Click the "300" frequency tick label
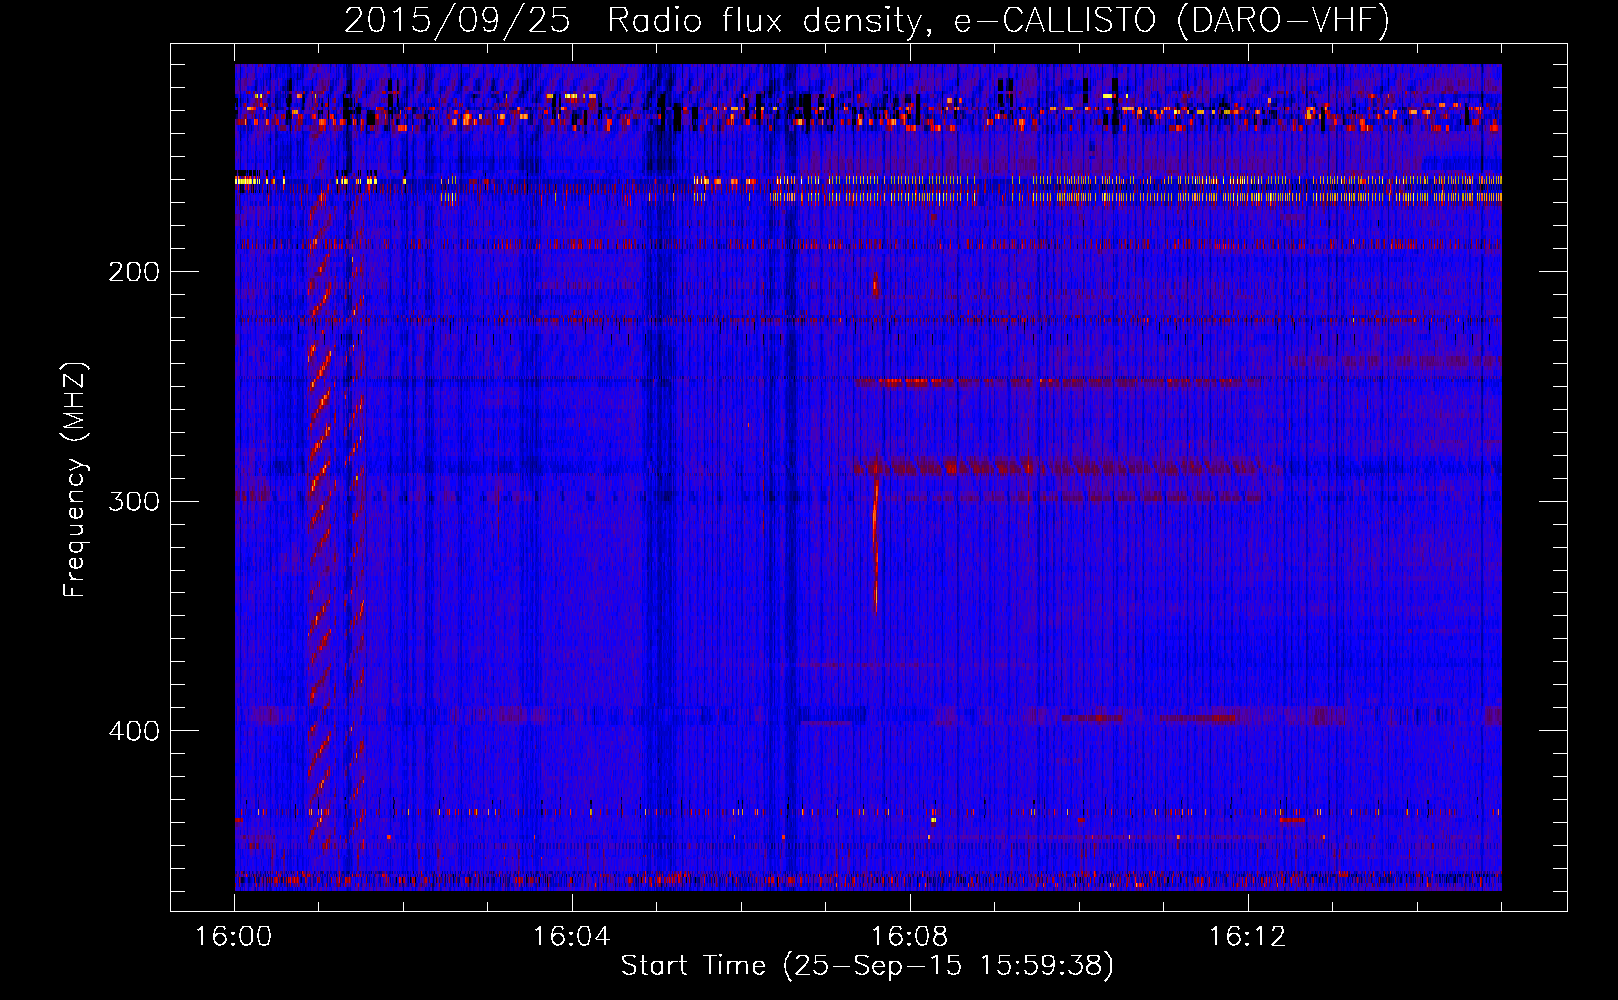 click(x=134, y=501)
